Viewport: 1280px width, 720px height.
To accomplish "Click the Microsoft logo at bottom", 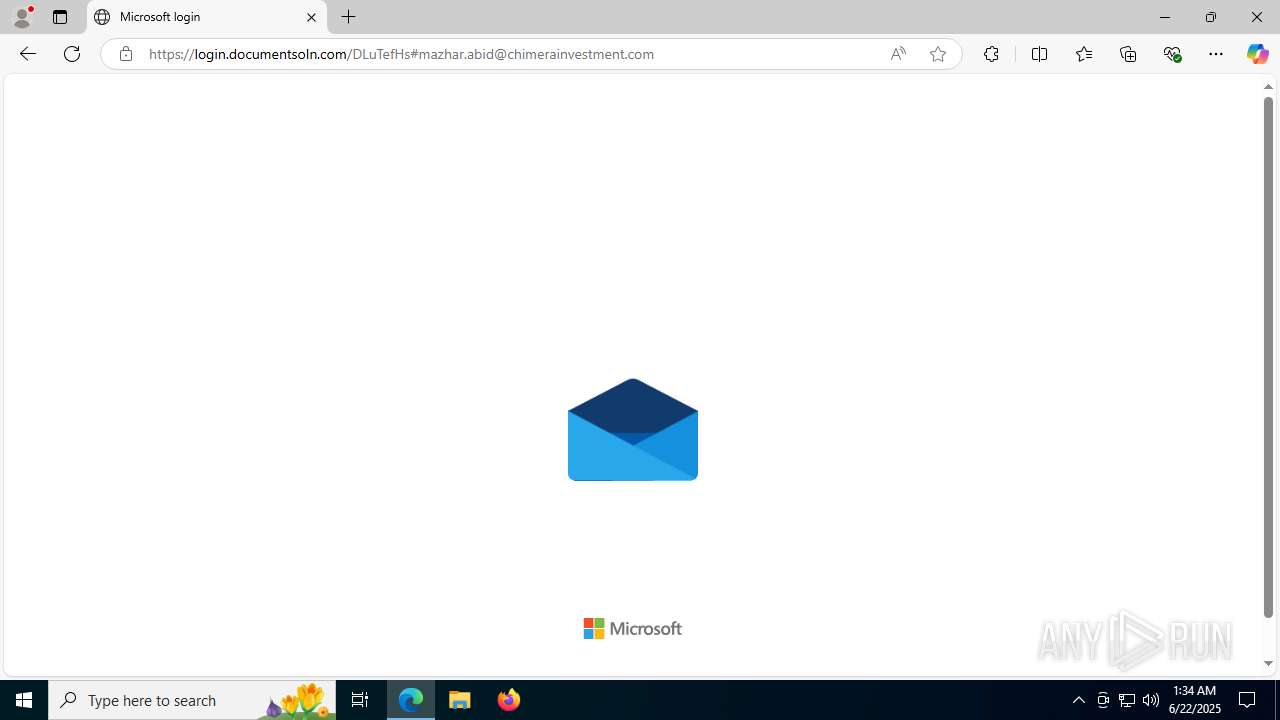I will pos(633,628).
